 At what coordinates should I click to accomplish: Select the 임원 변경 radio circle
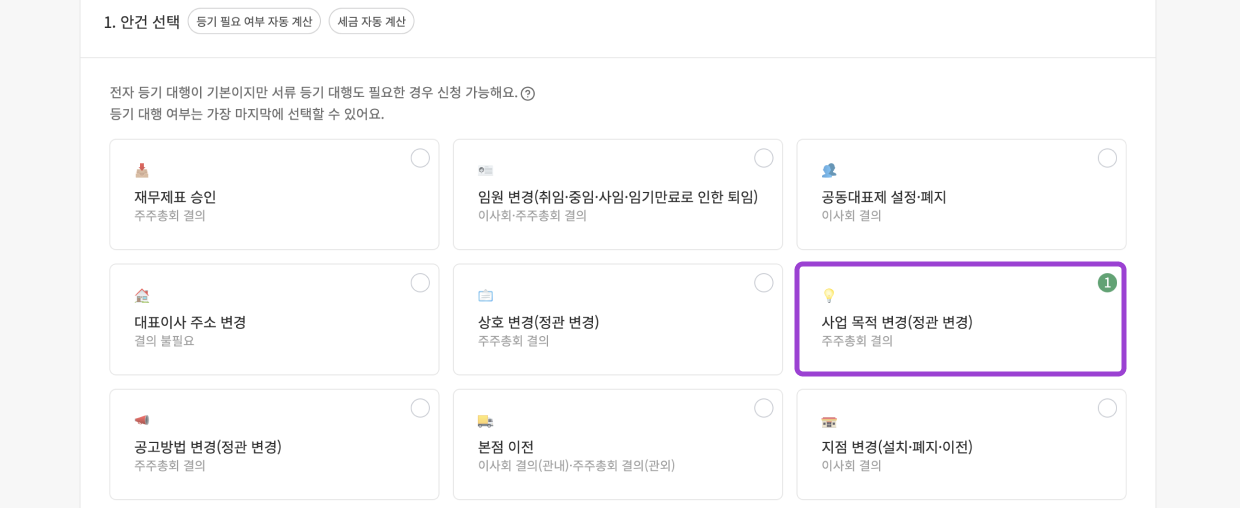(x=764, y=158)
